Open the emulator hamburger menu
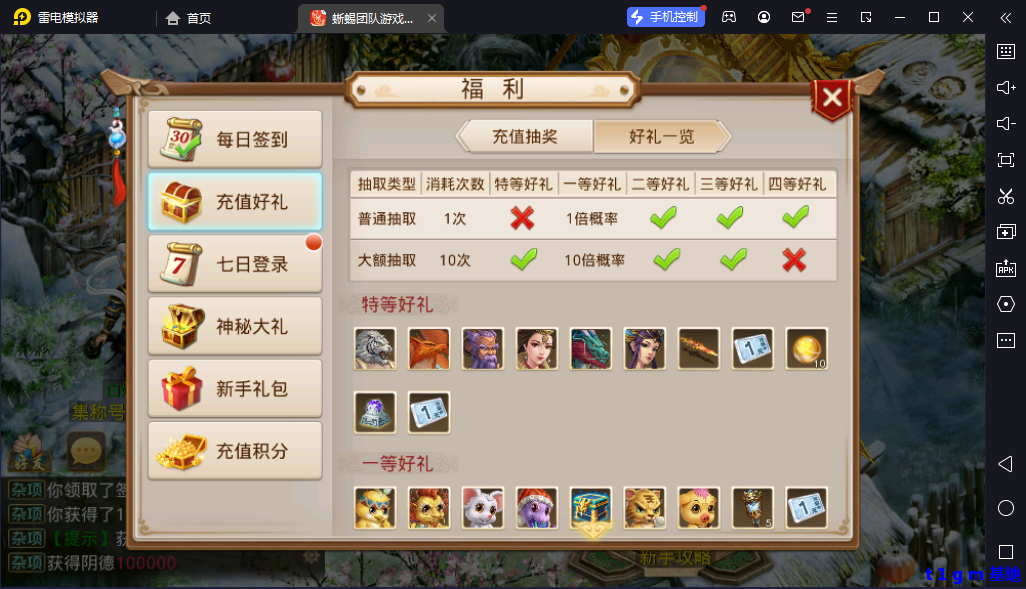The width and height of the screenshot is (1026, 589). (832, 18)
